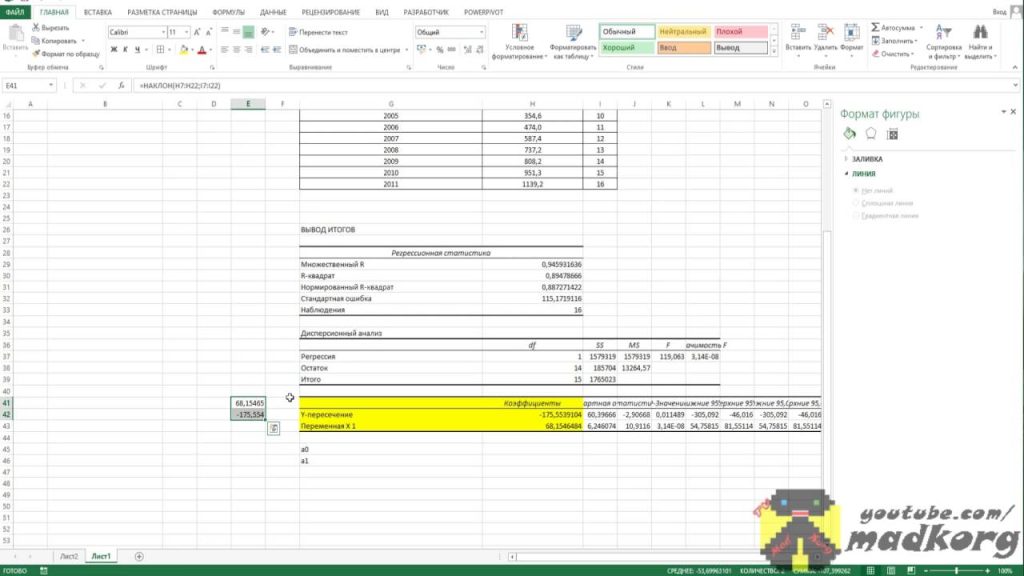Switch to the ФОРМУЛЫ ribbon tab
The image size is (1024, 576).
[228, 11]
